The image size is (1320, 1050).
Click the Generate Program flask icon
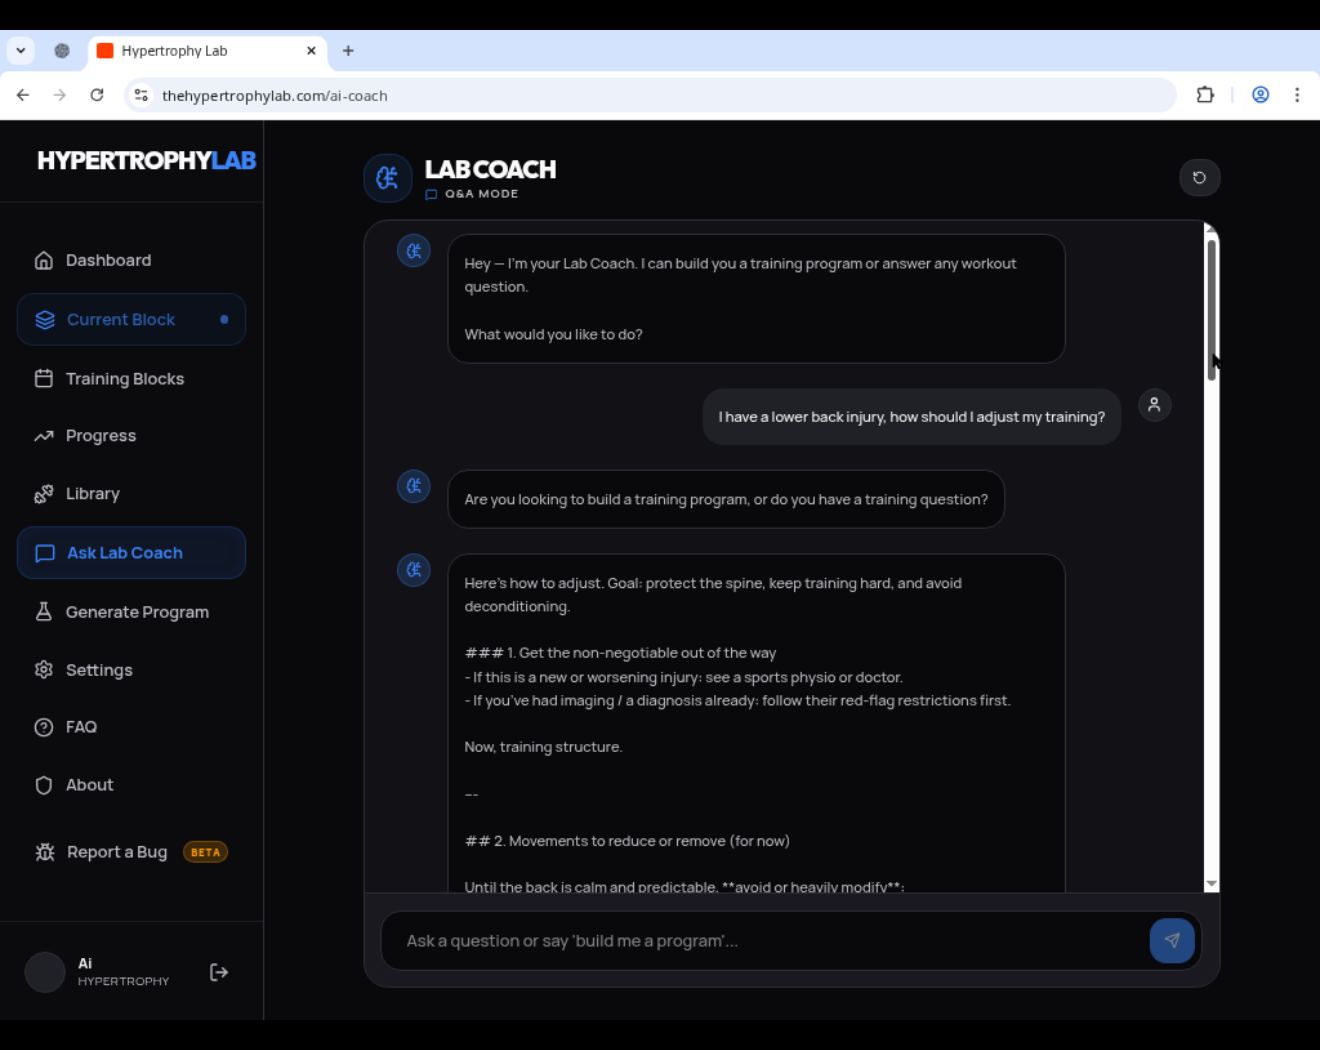(44, 611)
